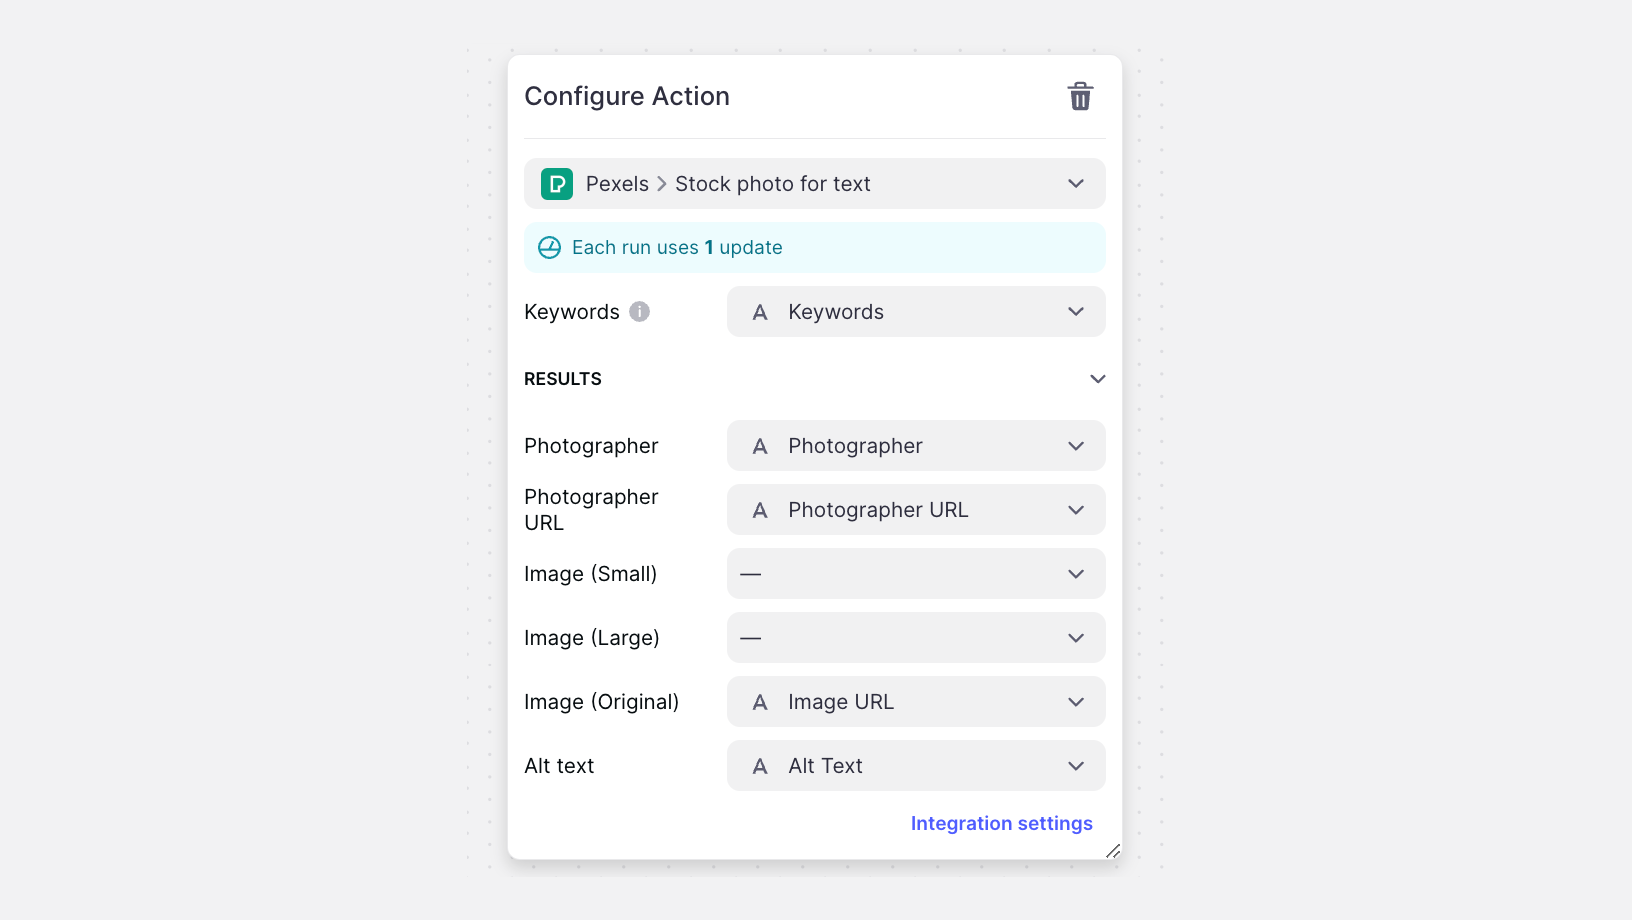Click the 'A' icon in Photographer field
Screen dimensions: 1632x920
[x=760, y=445]
